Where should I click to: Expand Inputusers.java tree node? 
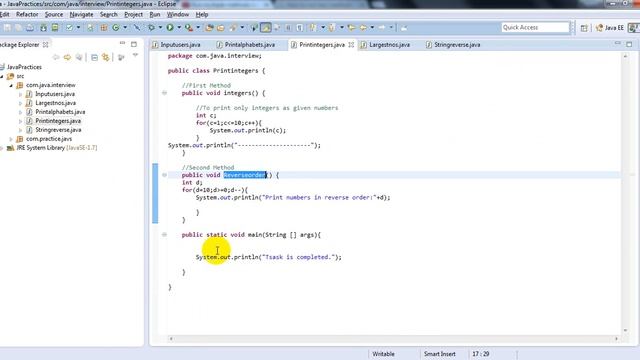pyautogui.click(x=20, y=94)
